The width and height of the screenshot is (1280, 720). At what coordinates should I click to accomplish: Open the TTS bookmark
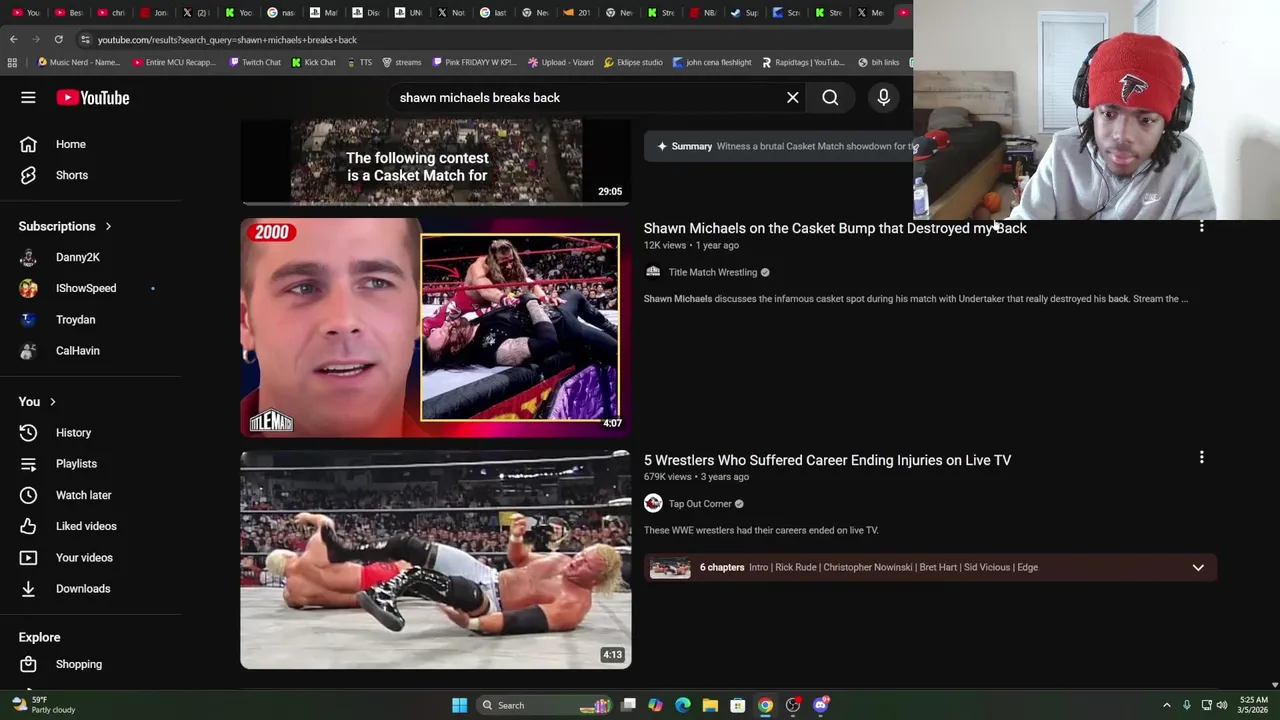[x=359, y=62]
